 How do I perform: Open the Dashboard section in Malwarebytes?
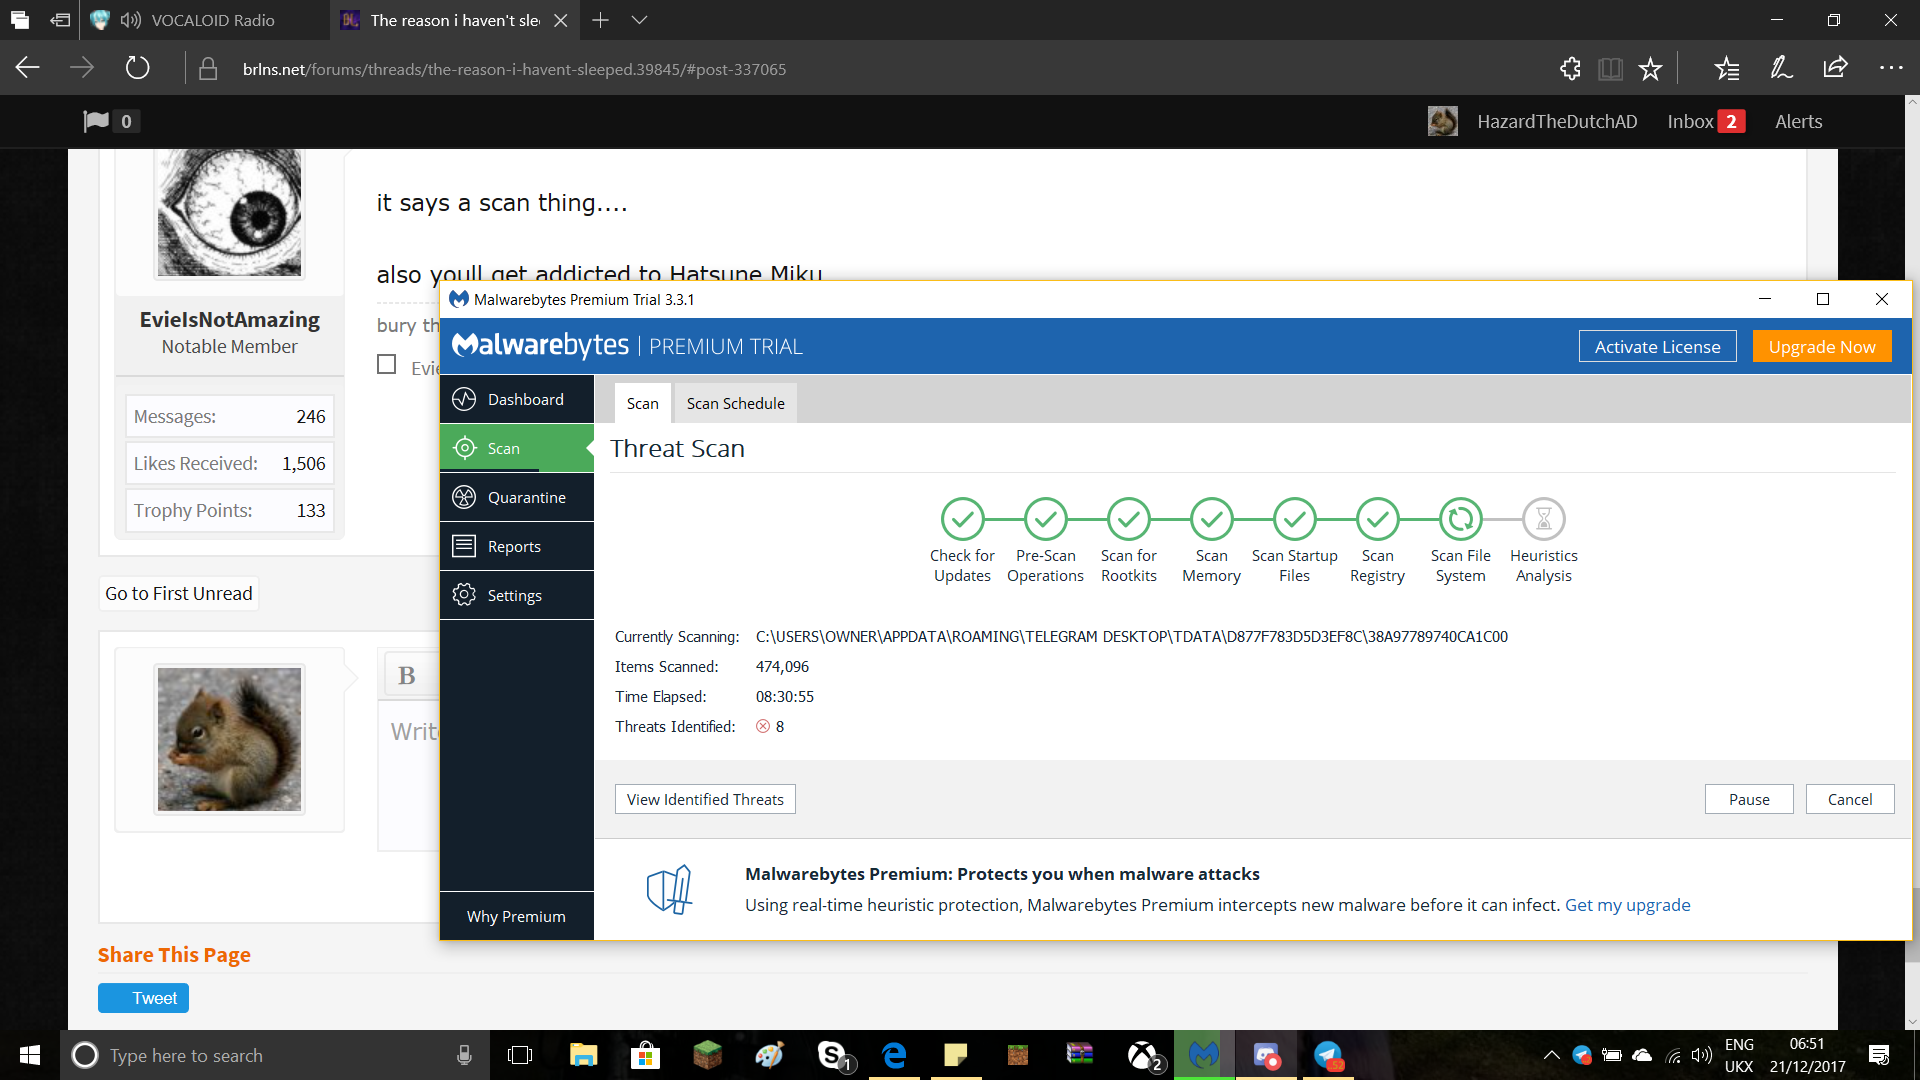[x=517, y=399]
